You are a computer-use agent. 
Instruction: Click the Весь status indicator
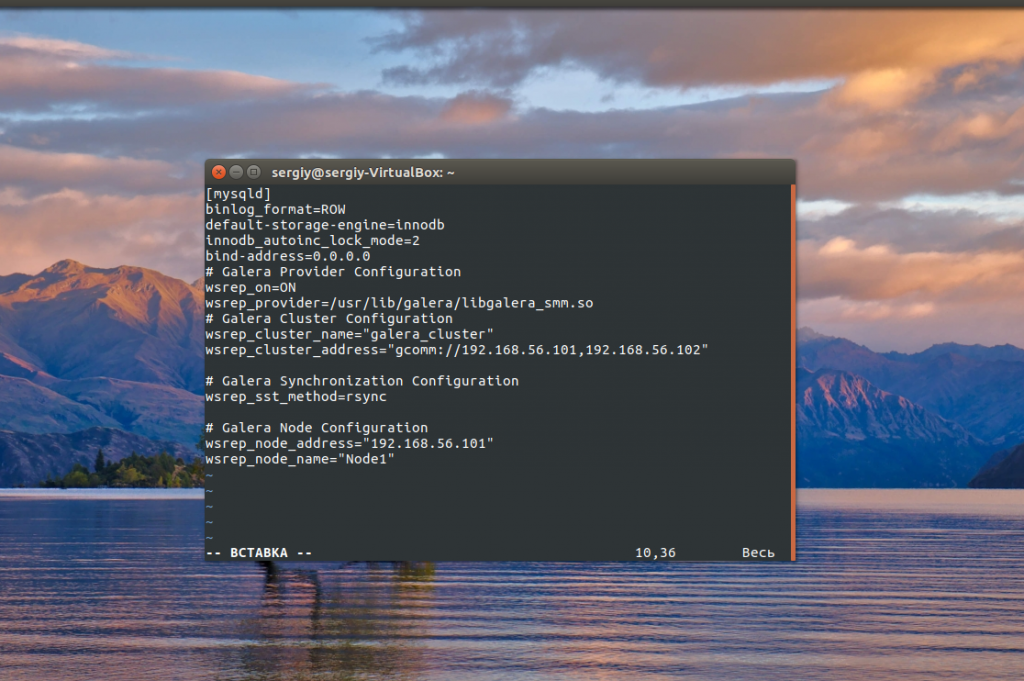758,553
